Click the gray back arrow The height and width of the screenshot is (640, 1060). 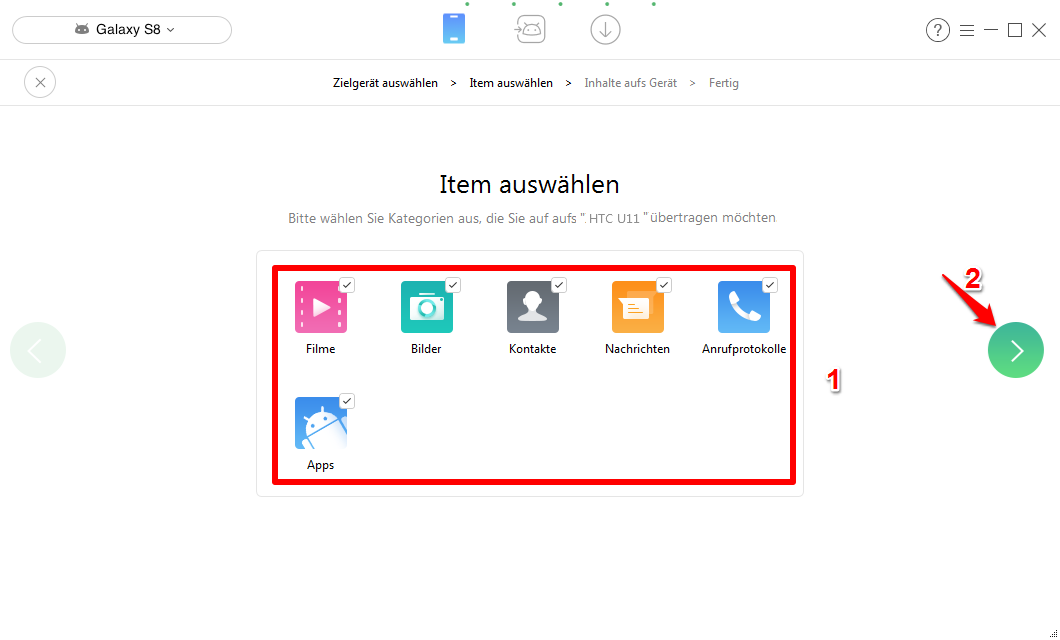(37, 350)
